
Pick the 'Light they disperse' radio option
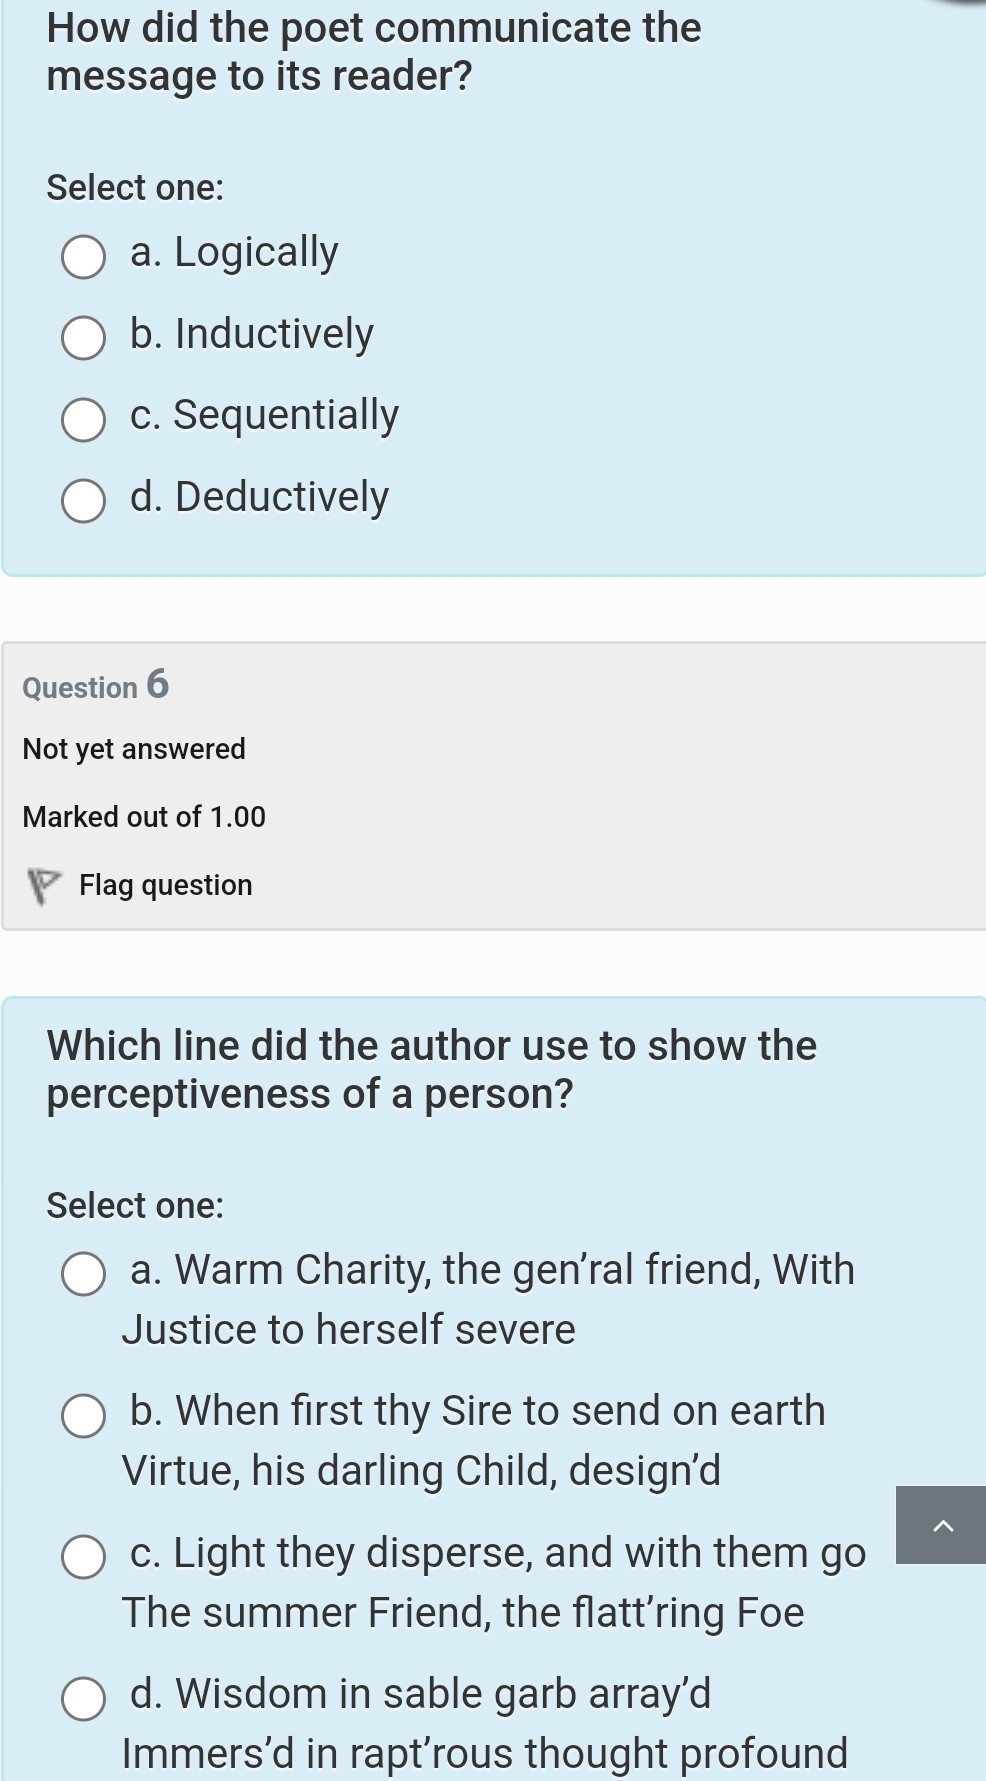(83, 1557)
